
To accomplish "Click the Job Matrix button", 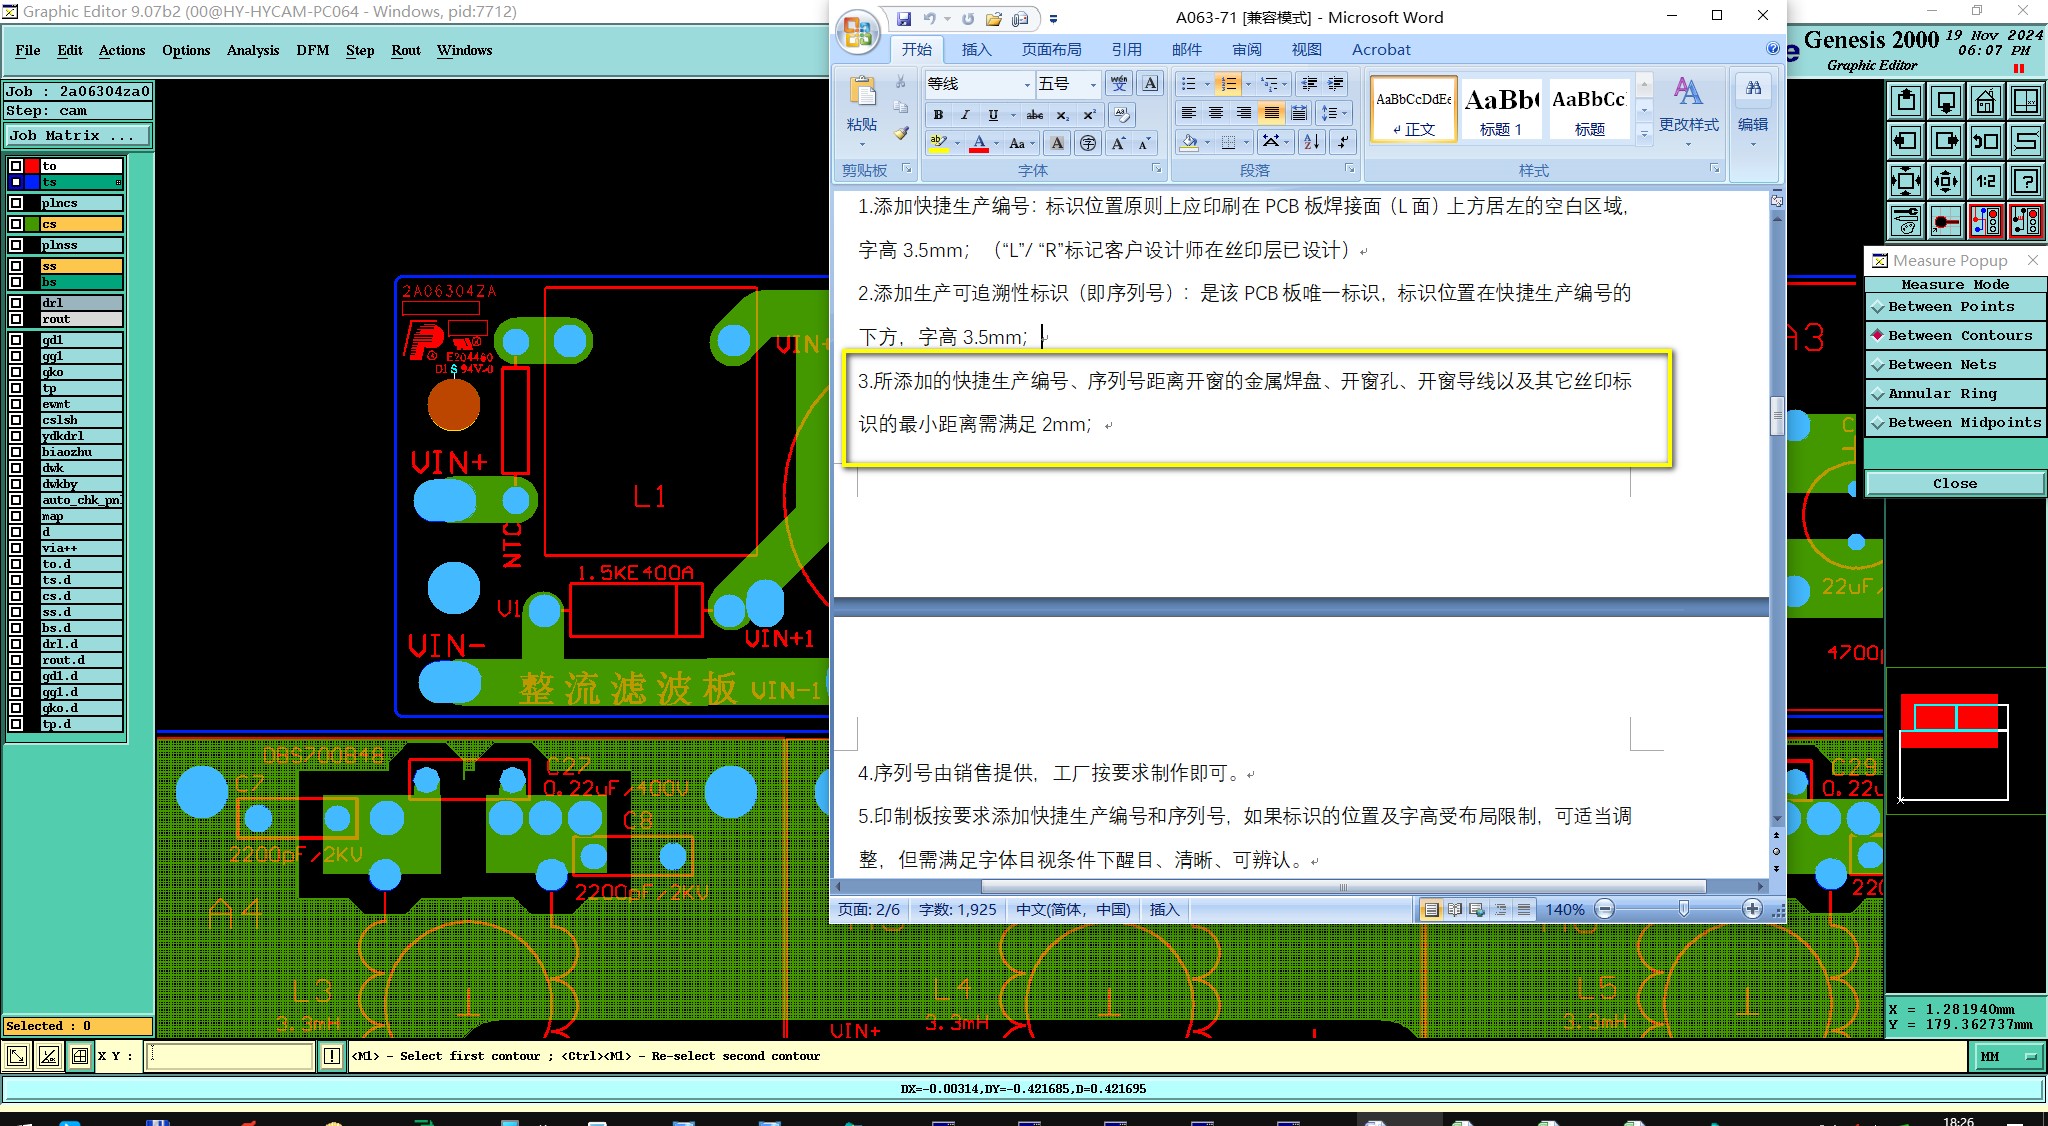I will pyautogui.click(x=78, y=136).
